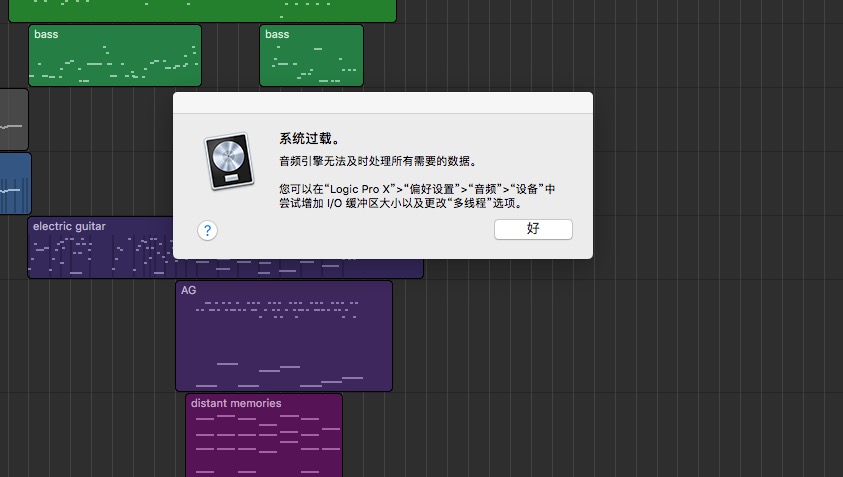
Task: Select the blue audio region at left edge
Action: pos(15,183)
